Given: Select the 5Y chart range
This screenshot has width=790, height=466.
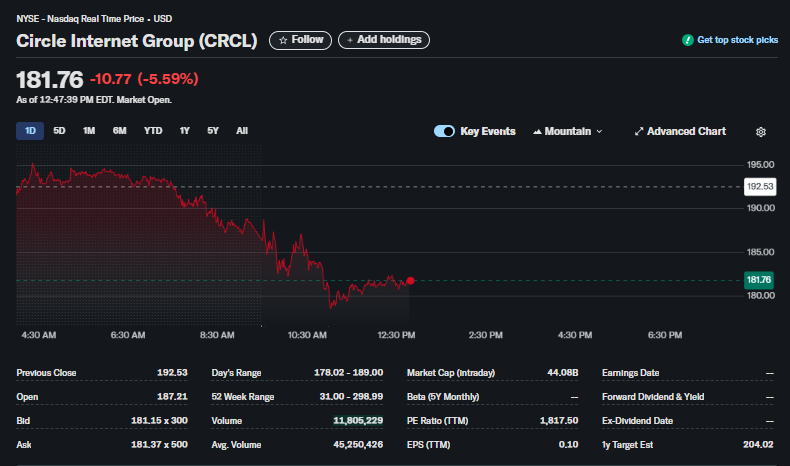Looking at the screenshot, I should point(213,130).
